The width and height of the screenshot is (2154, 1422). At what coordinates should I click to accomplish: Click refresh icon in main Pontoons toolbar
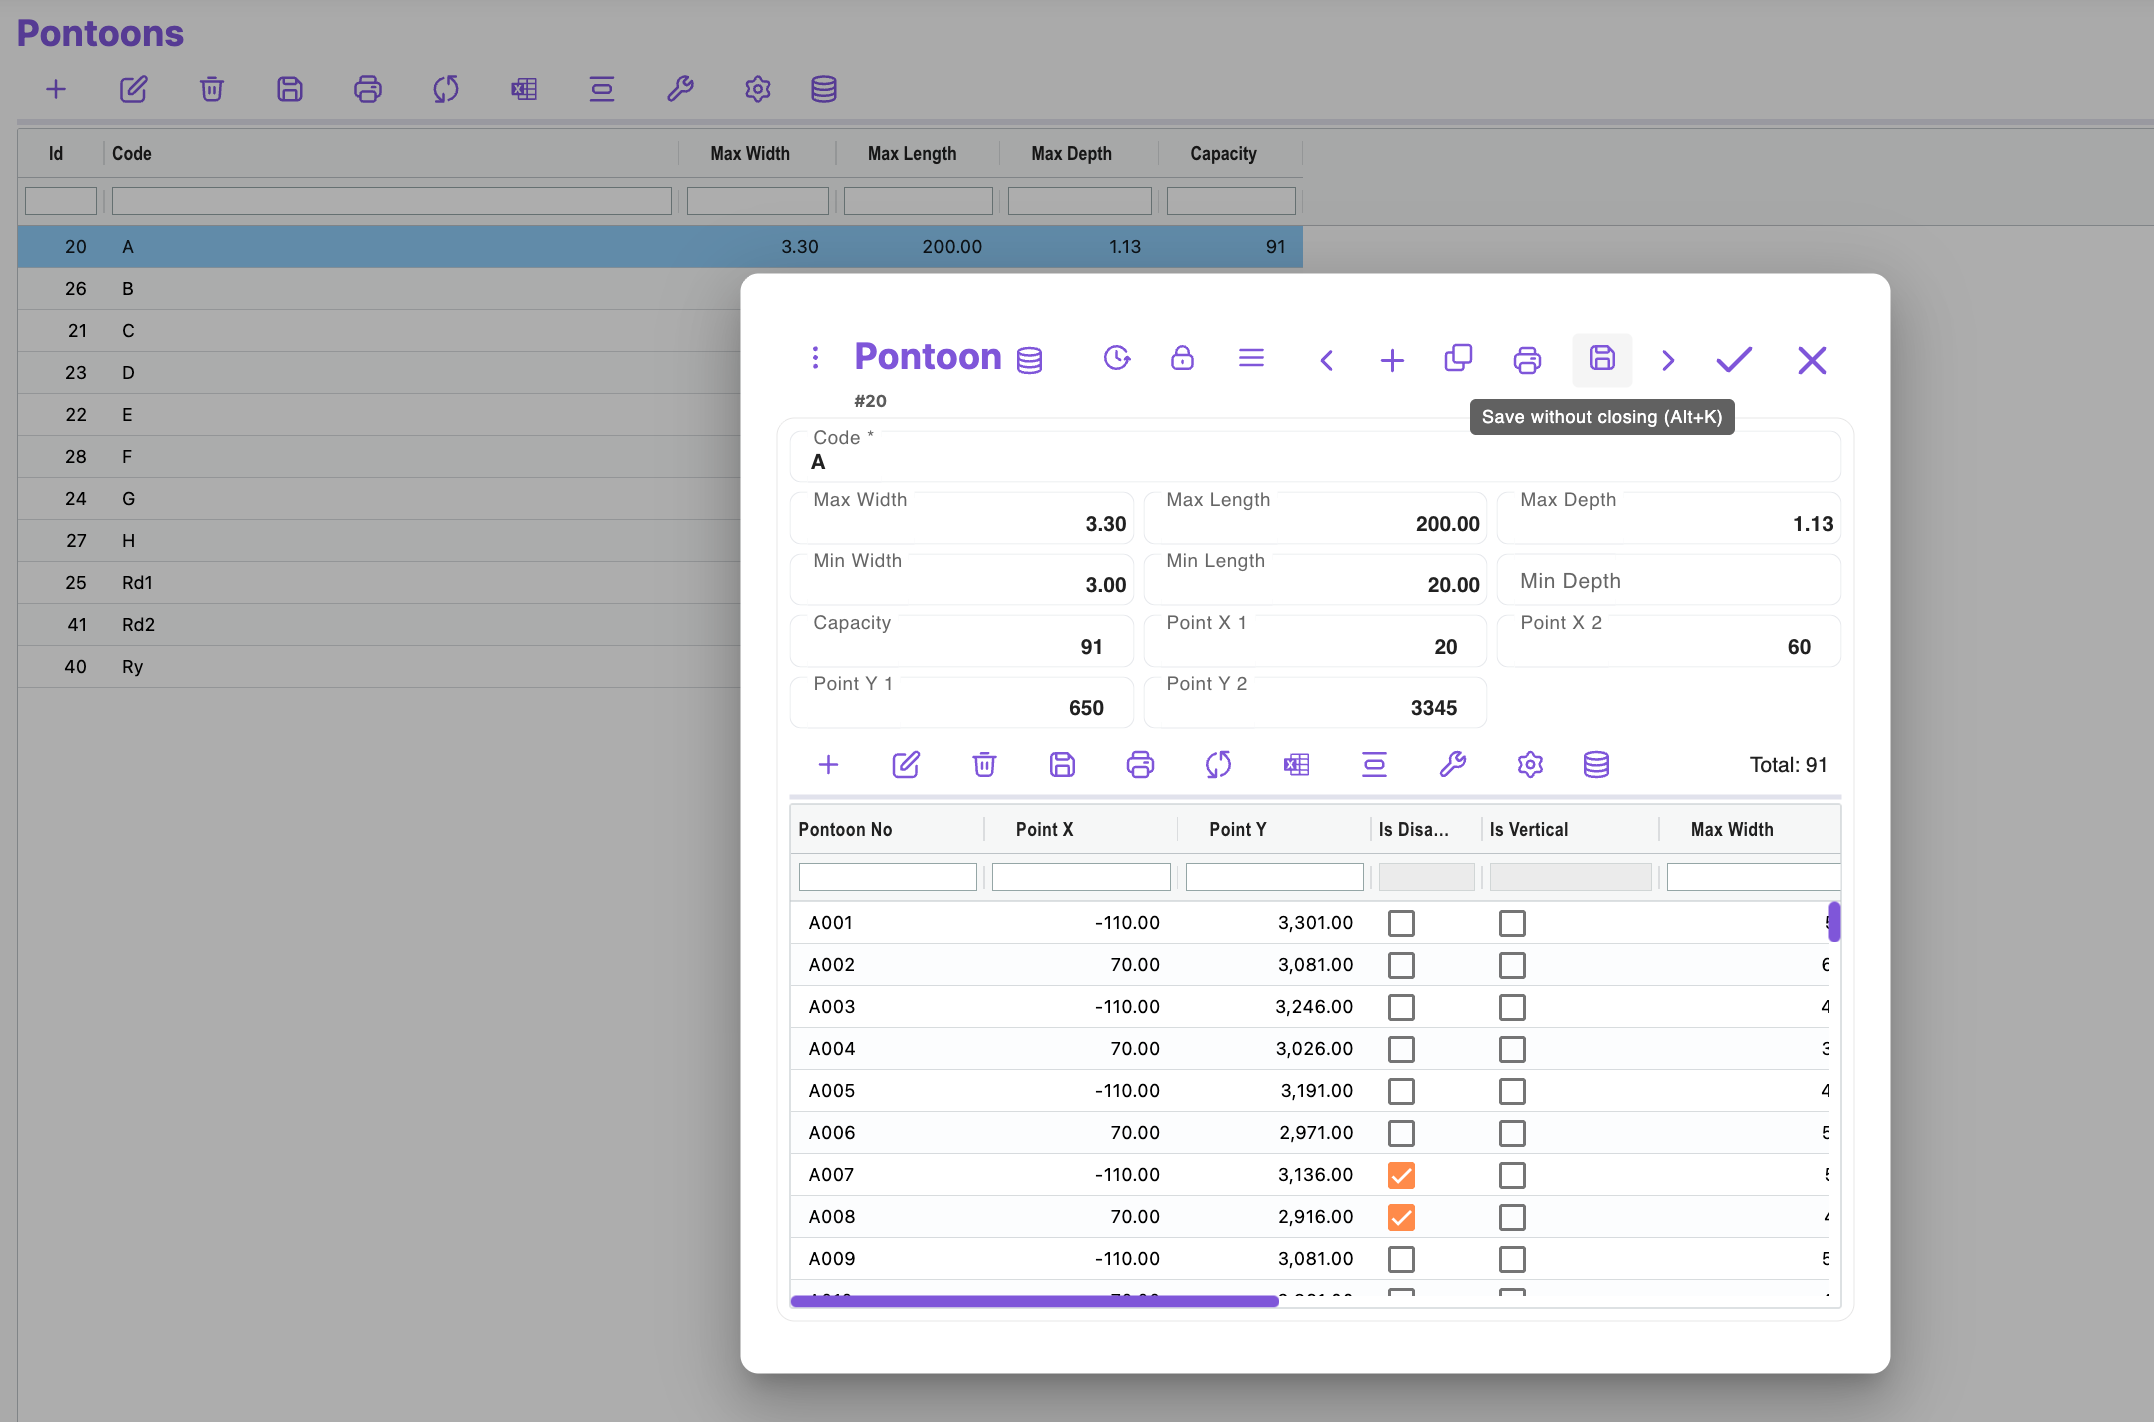click(446, 89)
